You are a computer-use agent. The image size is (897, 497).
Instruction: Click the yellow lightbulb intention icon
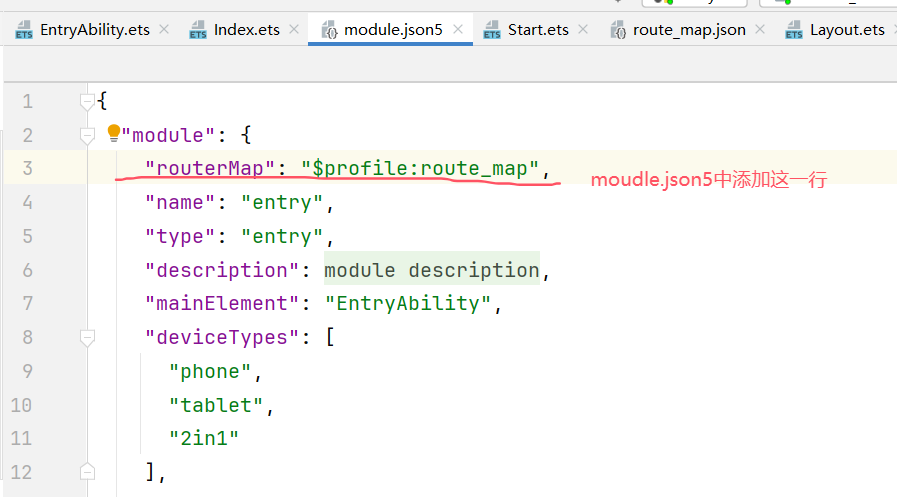click(114, 133)
